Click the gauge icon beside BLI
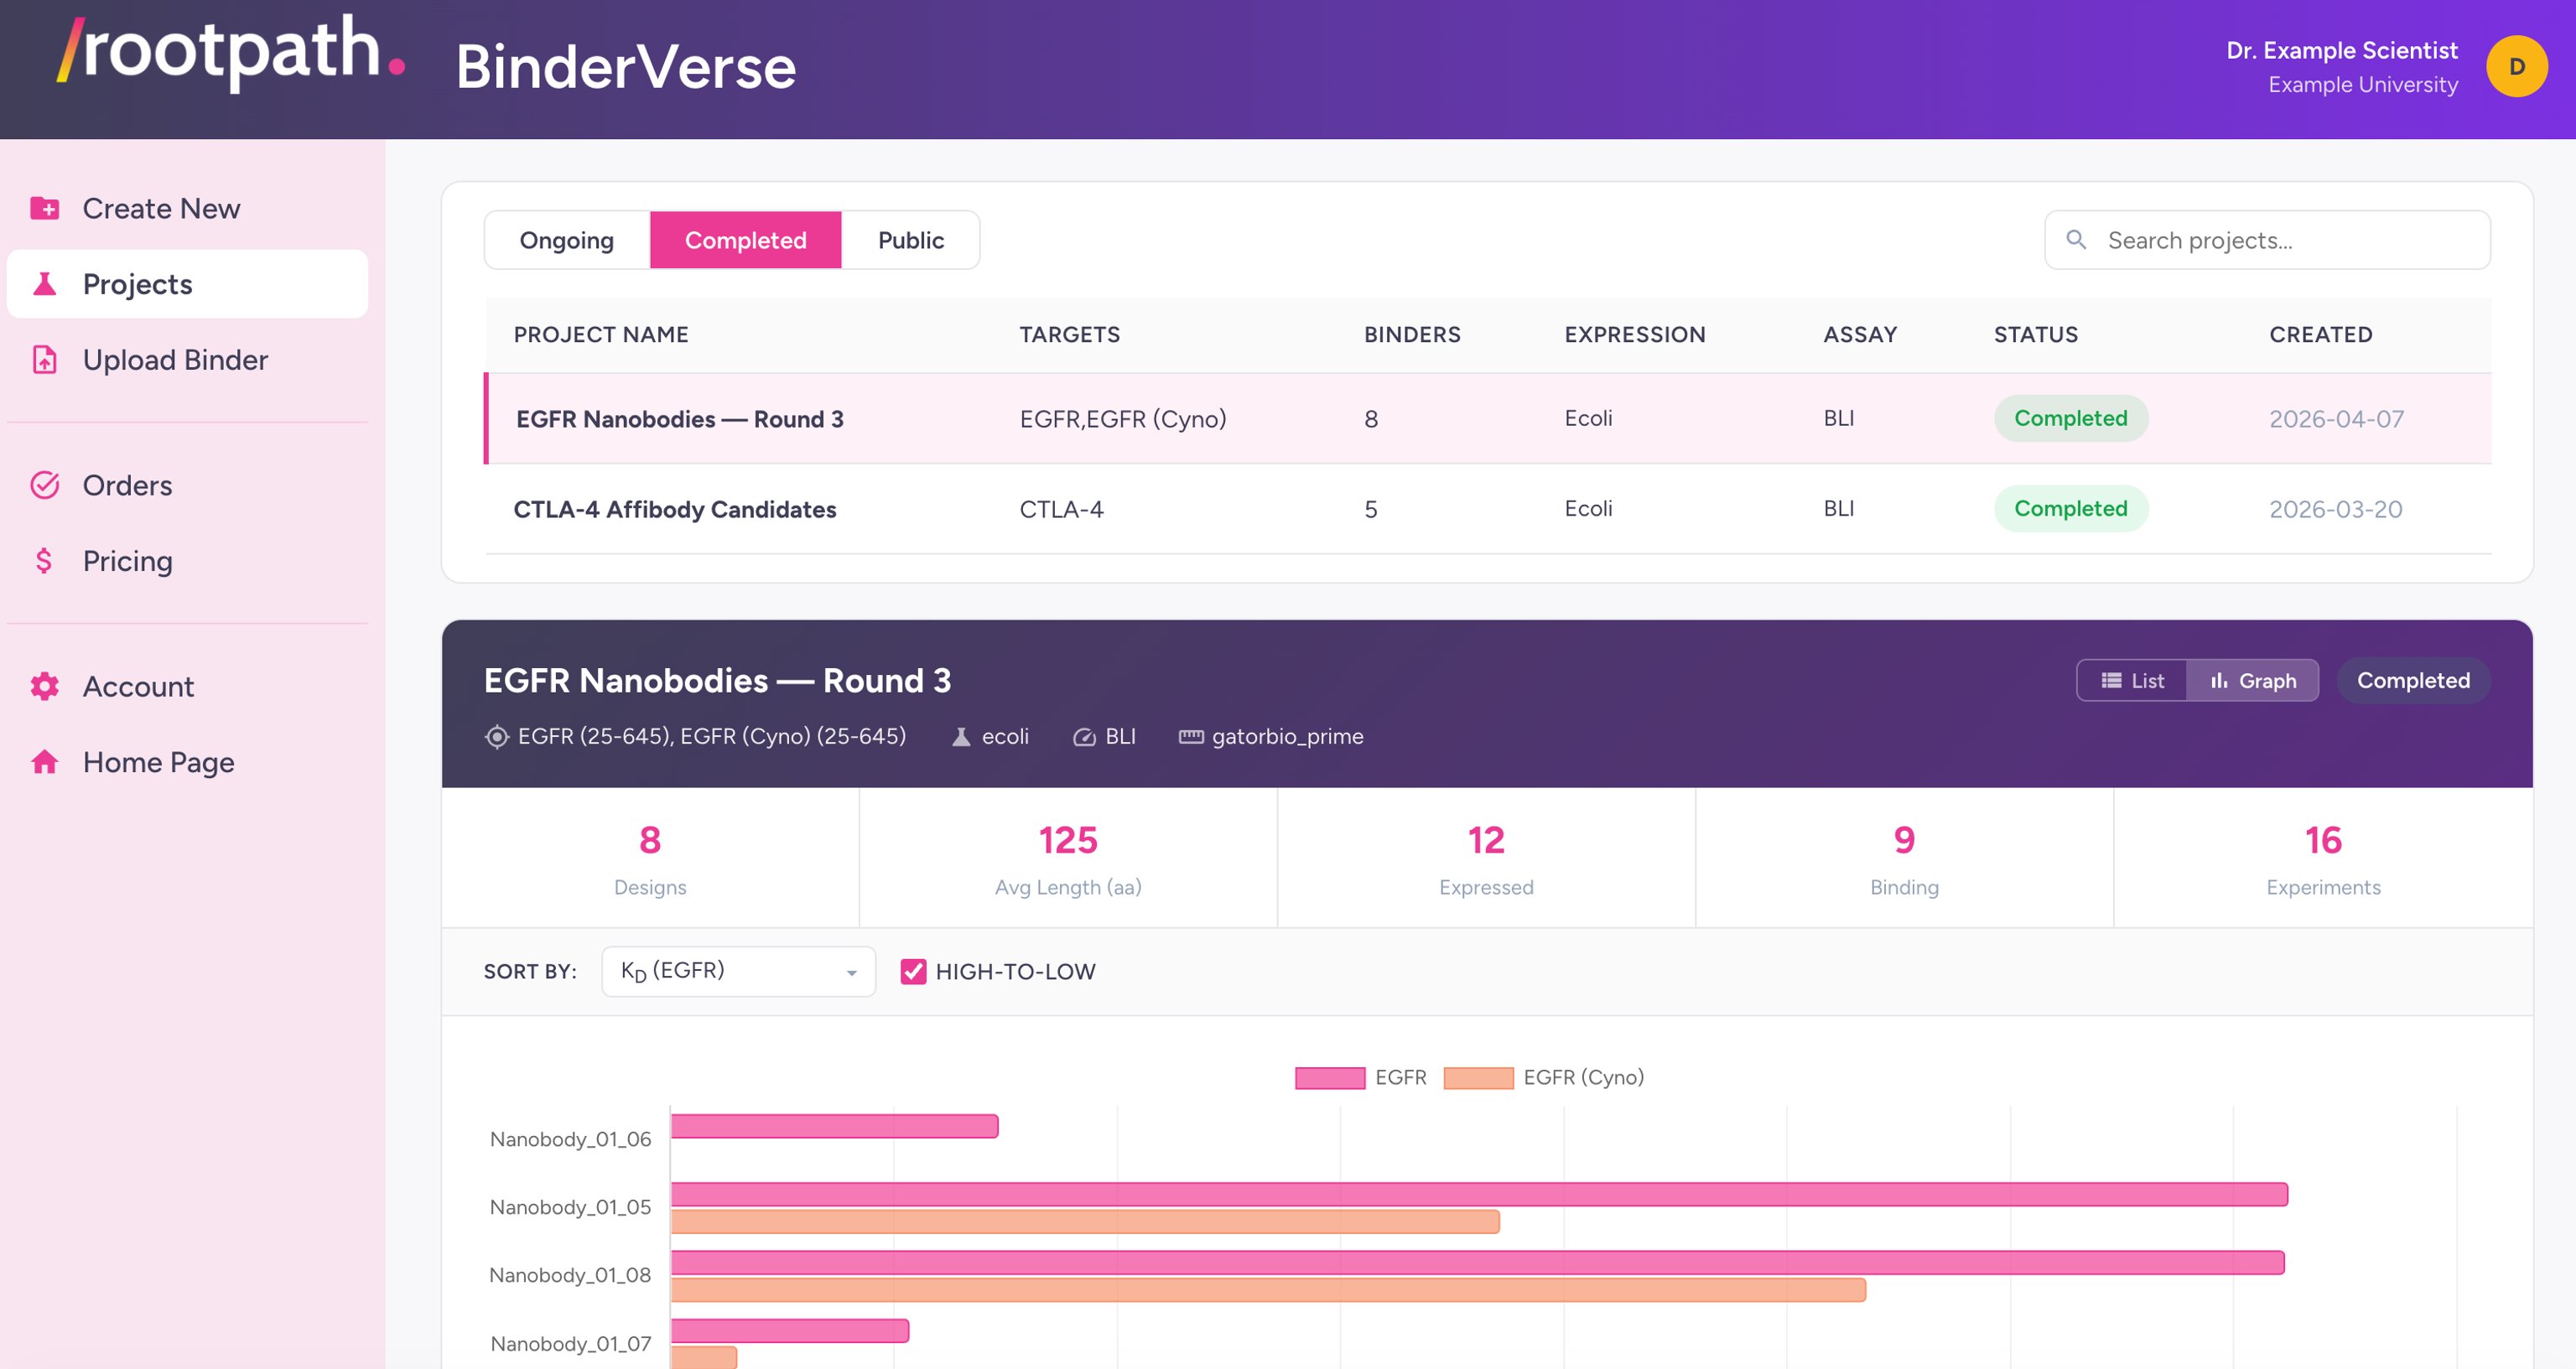 pos(1084,737)
